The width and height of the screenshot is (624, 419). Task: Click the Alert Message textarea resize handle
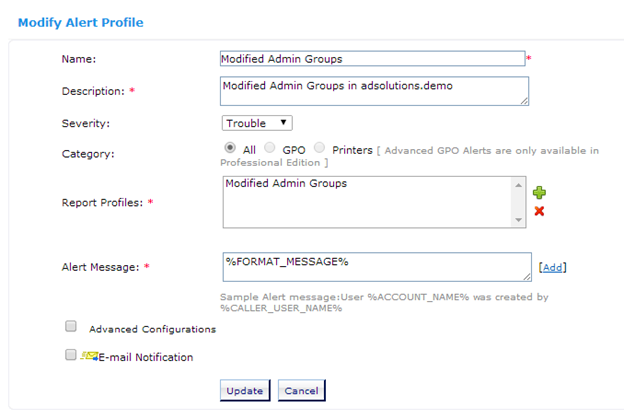(526, 277)
